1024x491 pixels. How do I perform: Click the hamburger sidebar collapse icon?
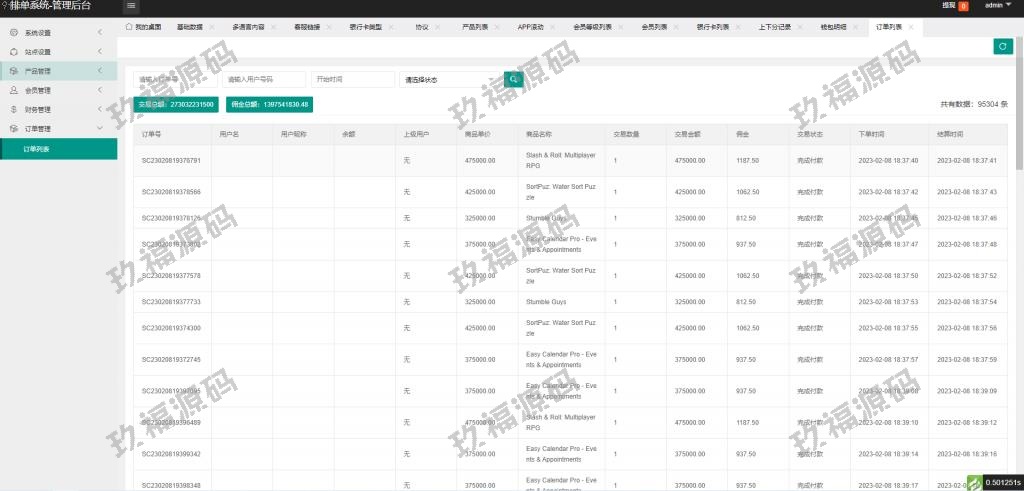point(131,6)
